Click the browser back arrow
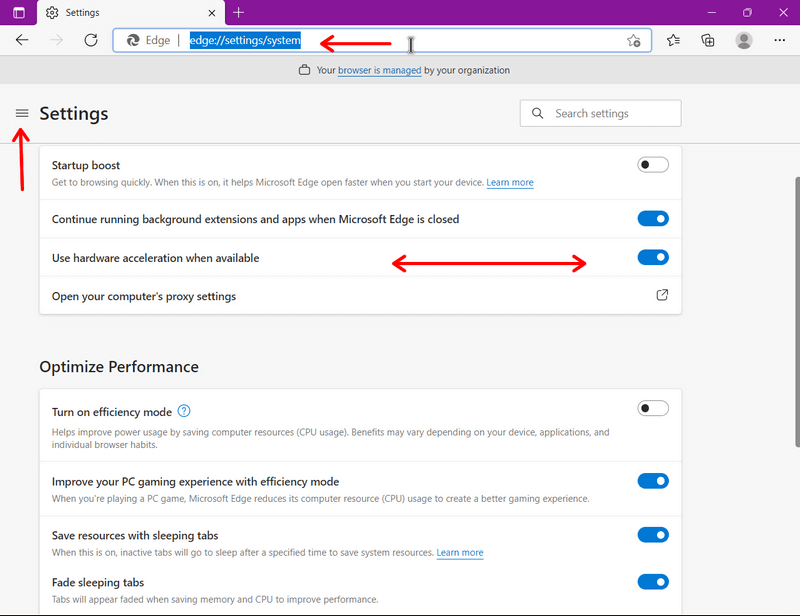This screenshot has width=800, height=616. tap(22, 40)
